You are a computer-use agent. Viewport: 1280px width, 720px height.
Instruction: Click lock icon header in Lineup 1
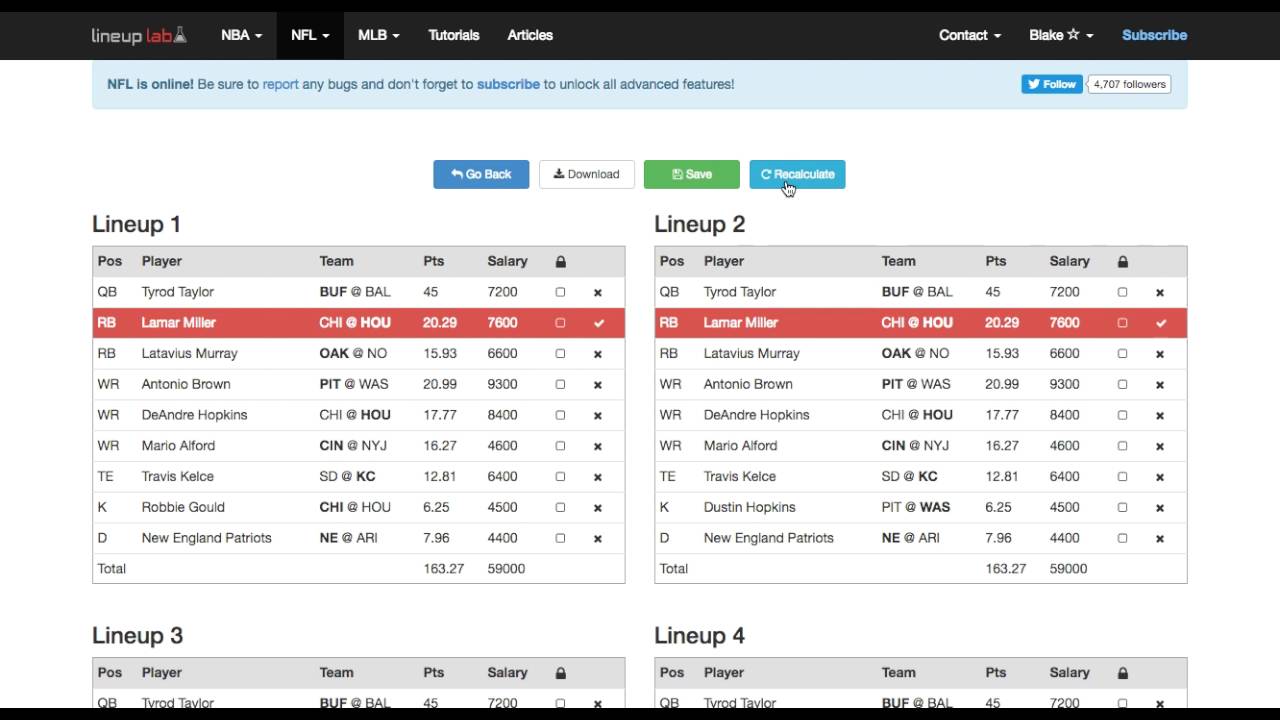[x=560, y=262]
